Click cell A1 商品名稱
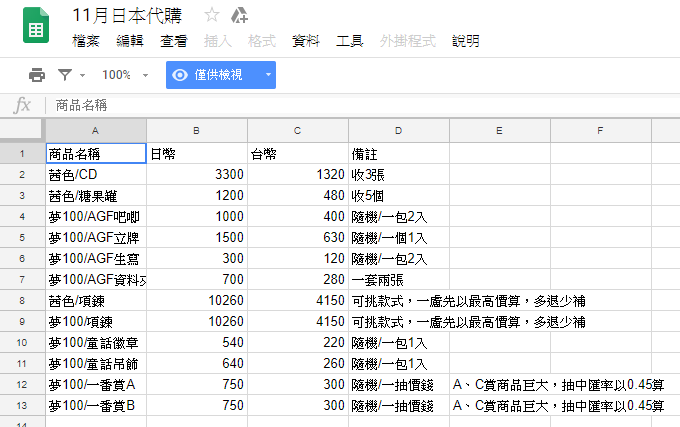680x427 pixels. (96, 154)
